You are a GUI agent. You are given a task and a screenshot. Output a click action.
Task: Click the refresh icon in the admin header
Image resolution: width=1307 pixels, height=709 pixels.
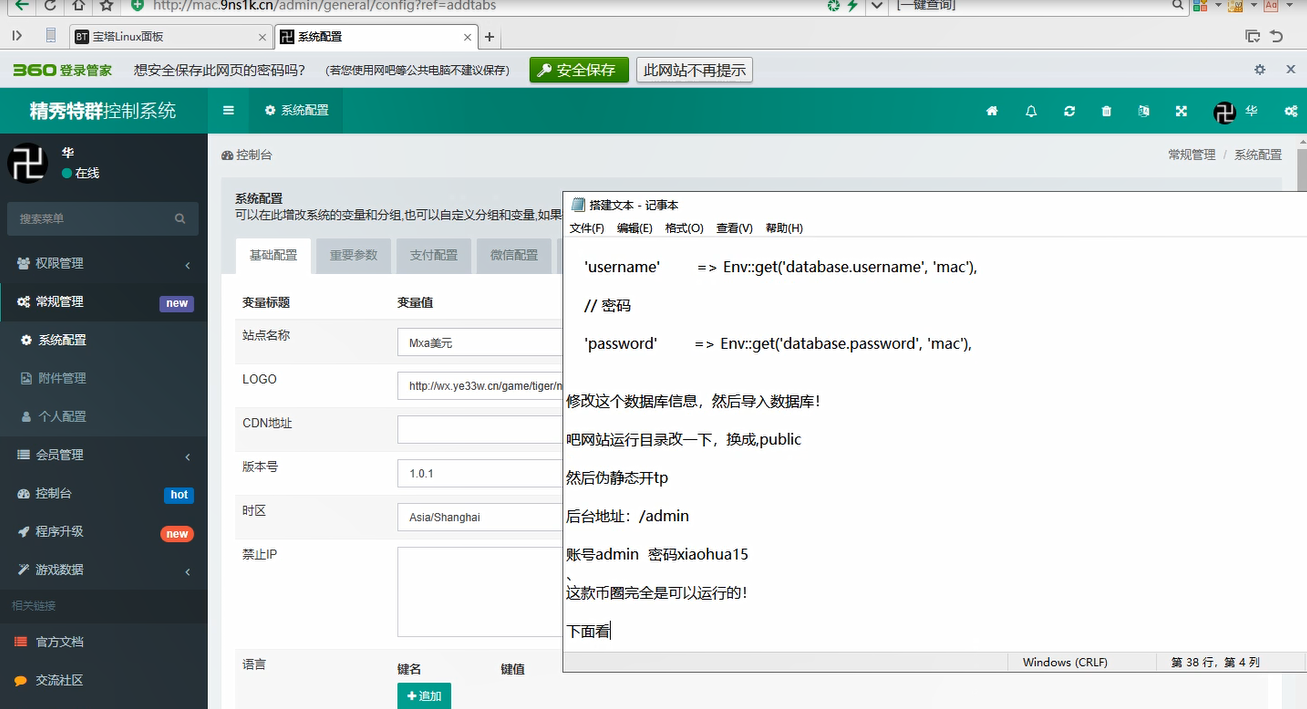(1069, 111)
